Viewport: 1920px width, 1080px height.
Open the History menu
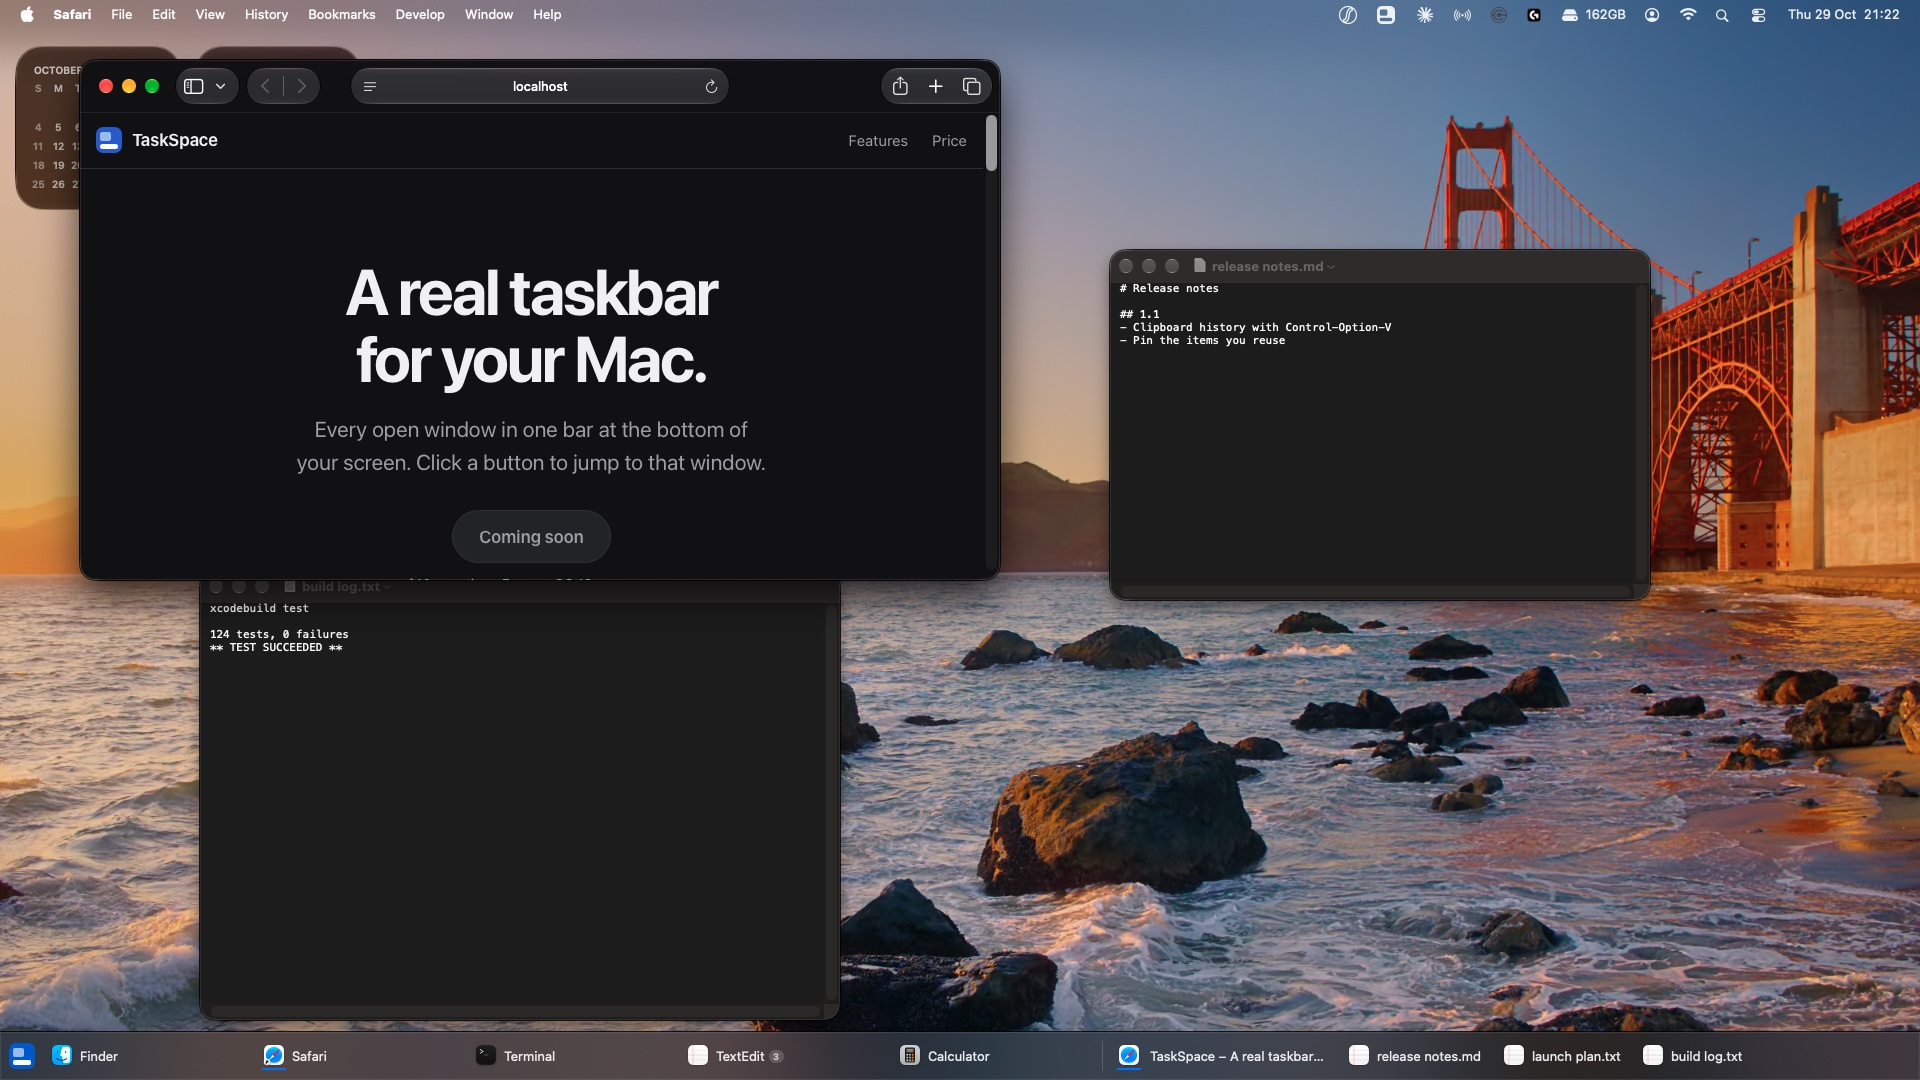coord(266,14)
